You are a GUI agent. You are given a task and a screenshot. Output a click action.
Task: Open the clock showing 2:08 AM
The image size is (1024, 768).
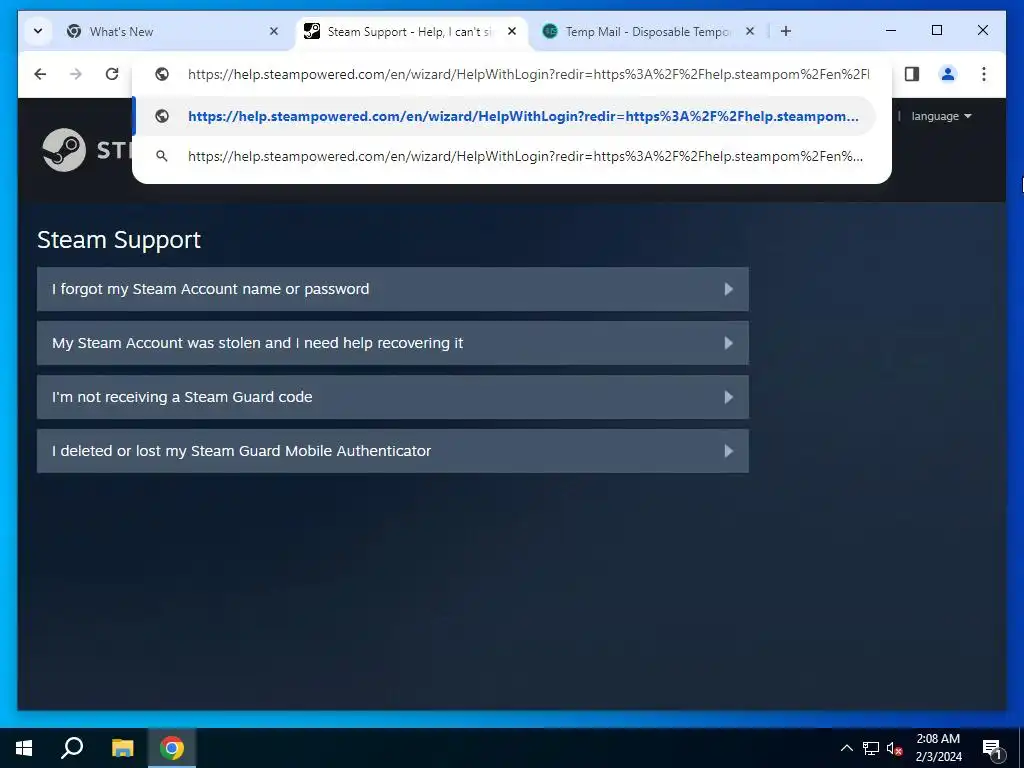[x=938, y=748]
